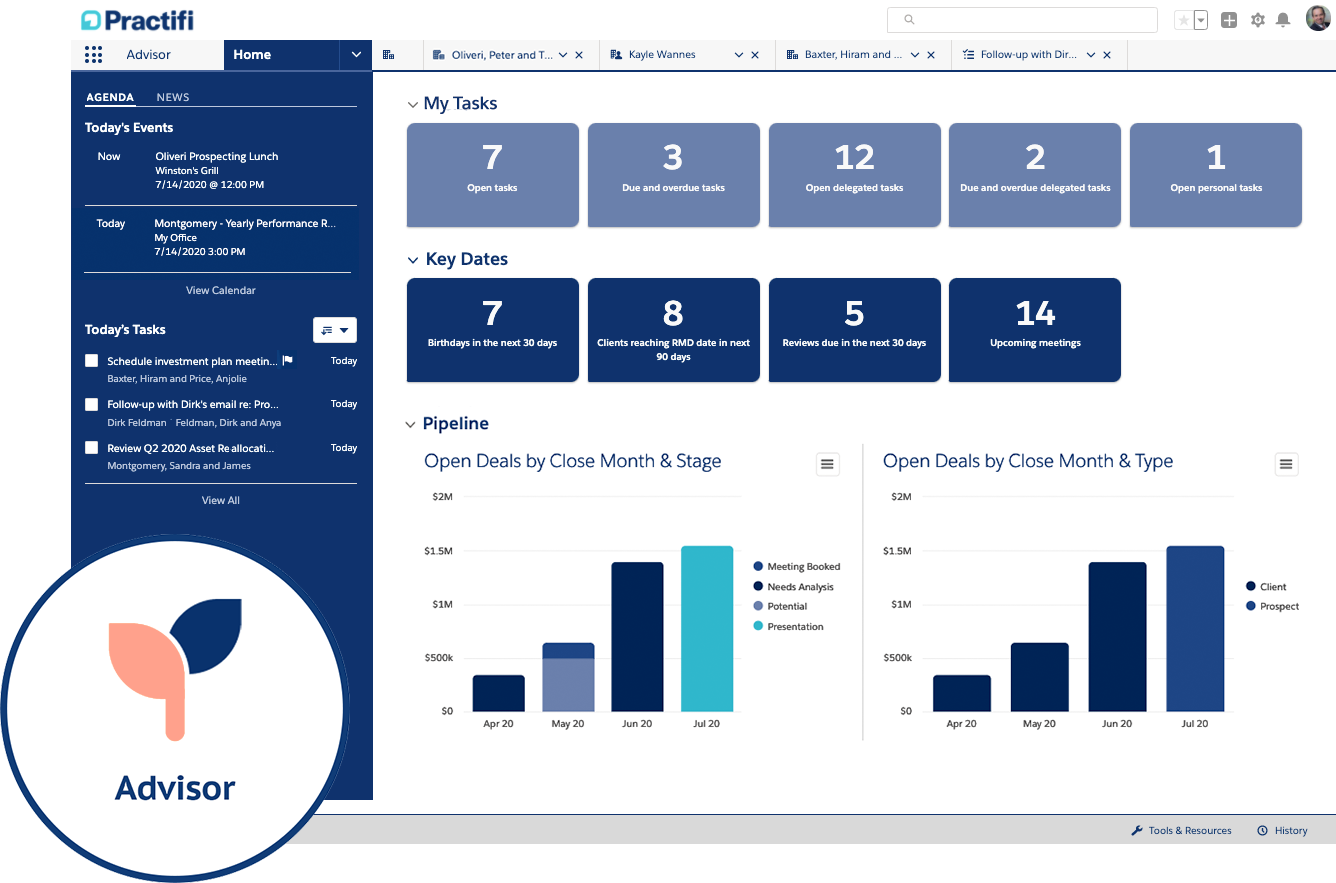The width and height of the screenshot is (1336, 883).
Task: Switch to the NEWS tab
Action: click(172, 97)
